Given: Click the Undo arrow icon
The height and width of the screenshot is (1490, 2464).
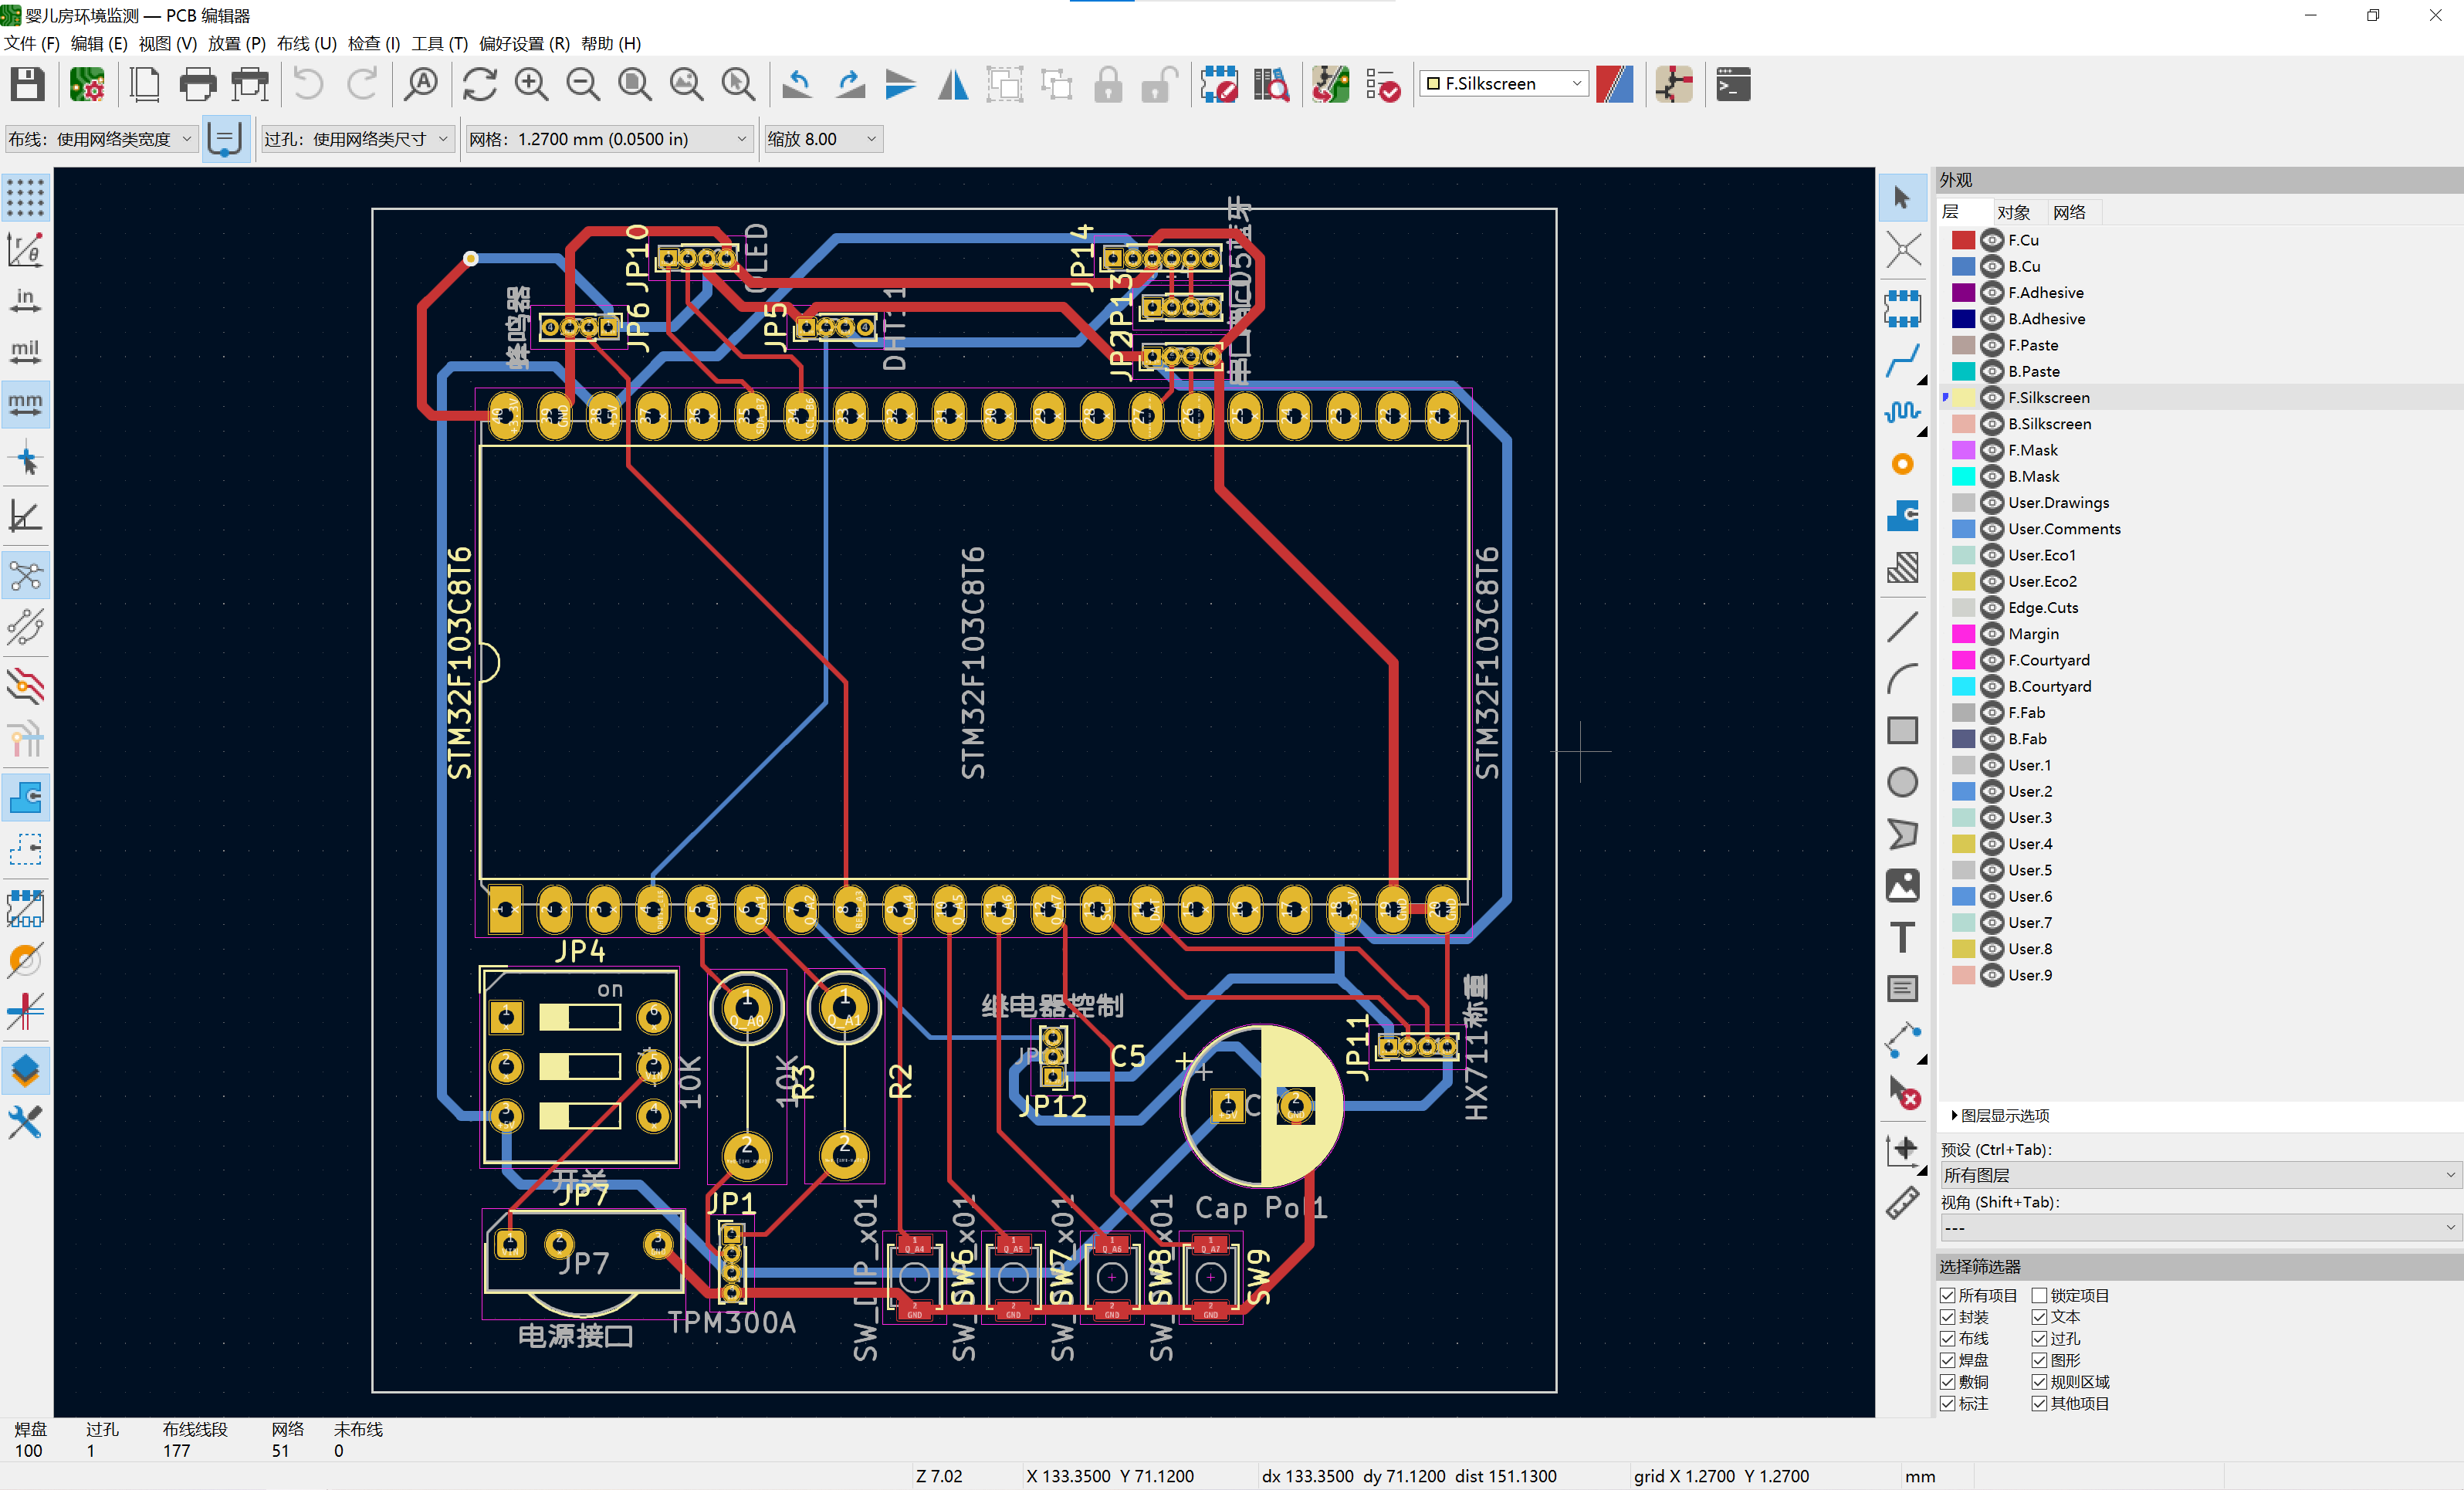Looking at the screenshot, I should (x=309, y=84).
